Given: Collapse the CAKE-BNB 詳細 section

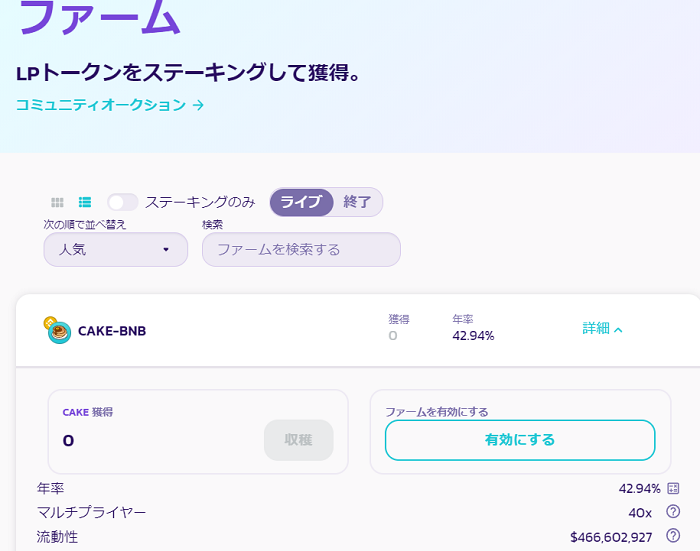Looking at the screenshot, I should pyautogui.click(x=602, y=329).
